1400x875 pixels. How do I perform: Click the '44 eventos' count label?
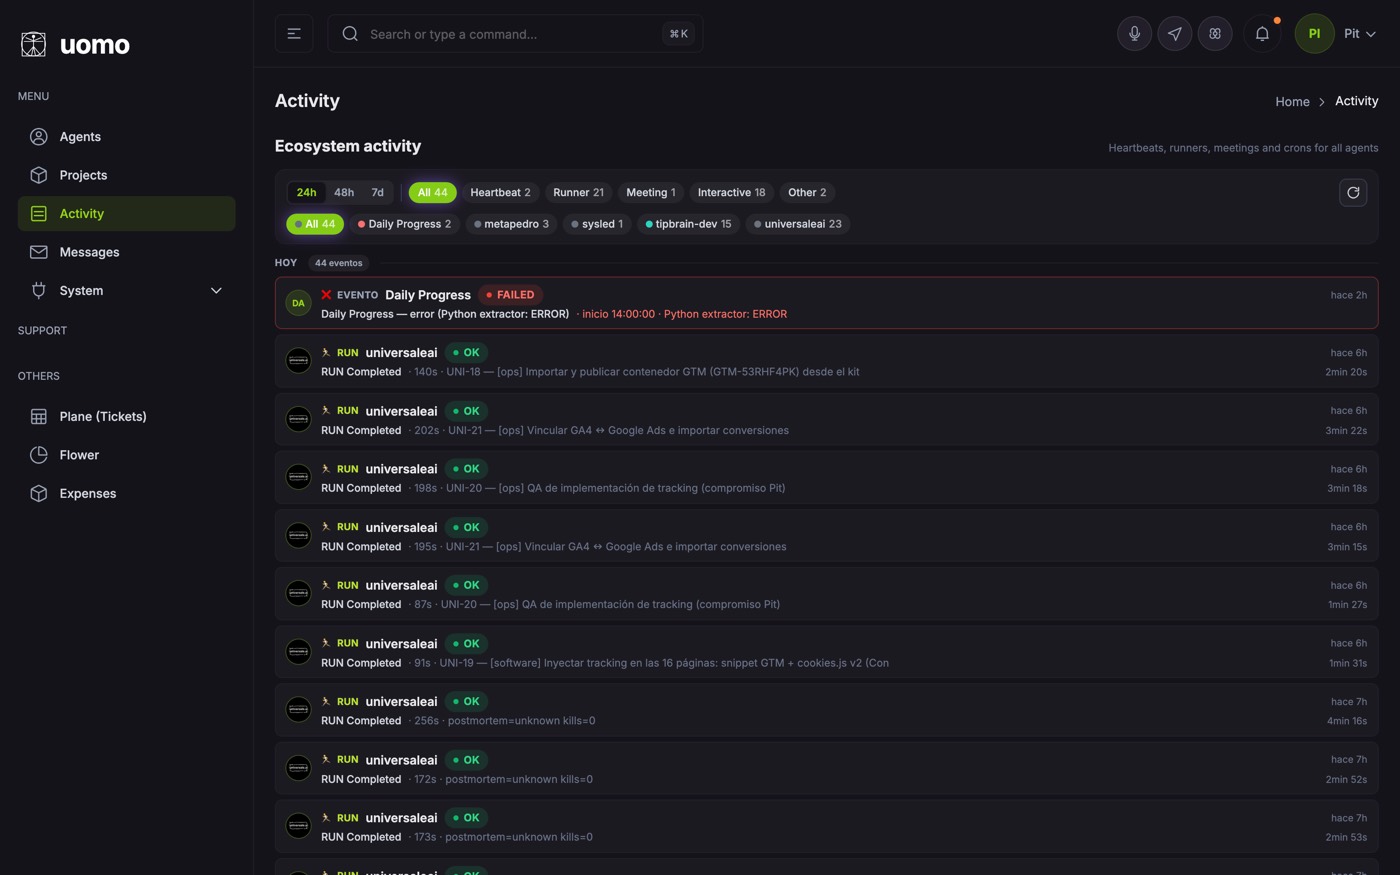click(338, 263)
